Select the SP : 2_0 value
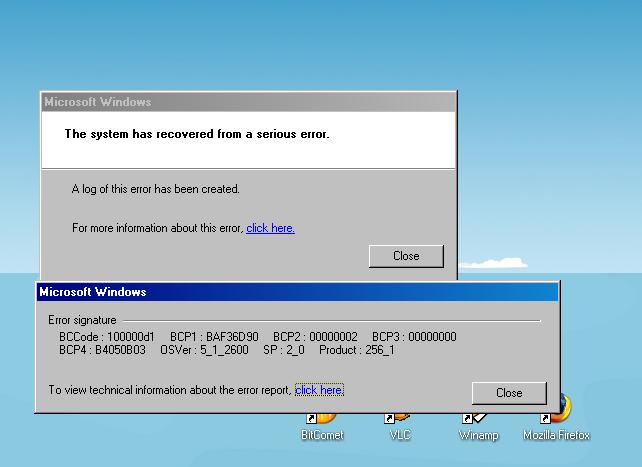 point(284,350)
